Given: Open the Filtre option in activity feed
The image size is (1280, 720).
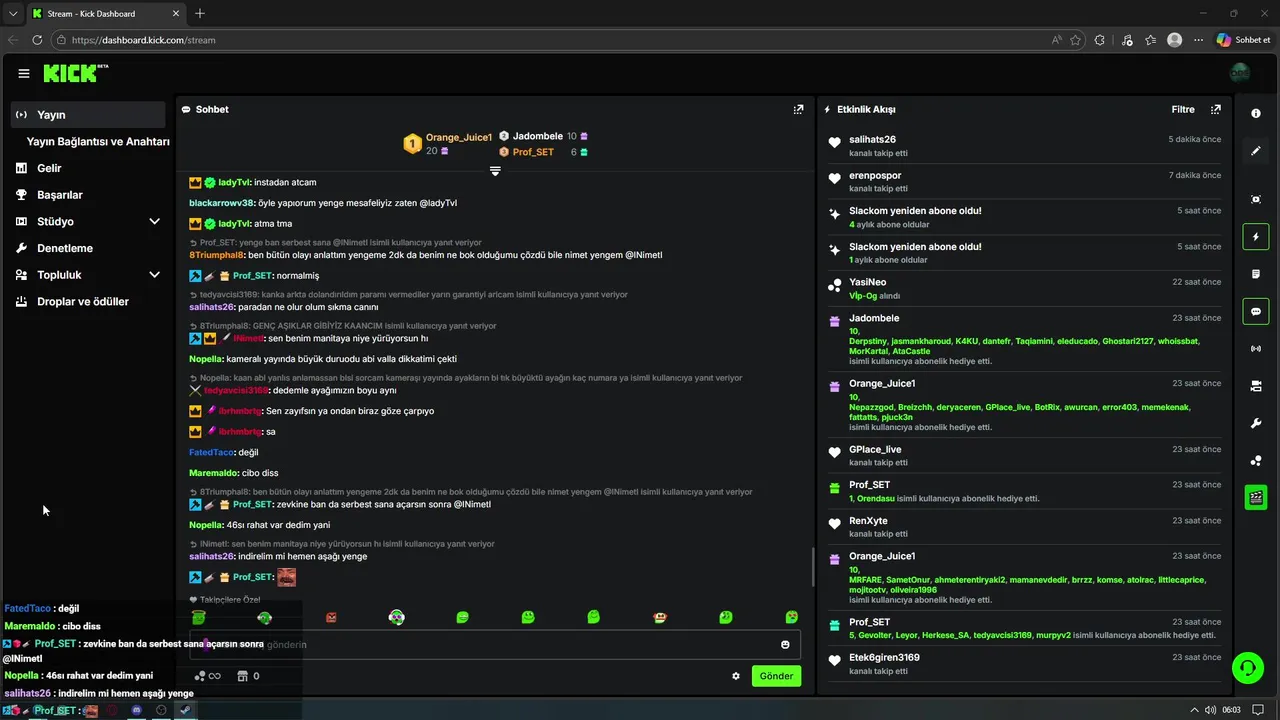Looking at the screenshot, I should click(x=1183, y=109).
